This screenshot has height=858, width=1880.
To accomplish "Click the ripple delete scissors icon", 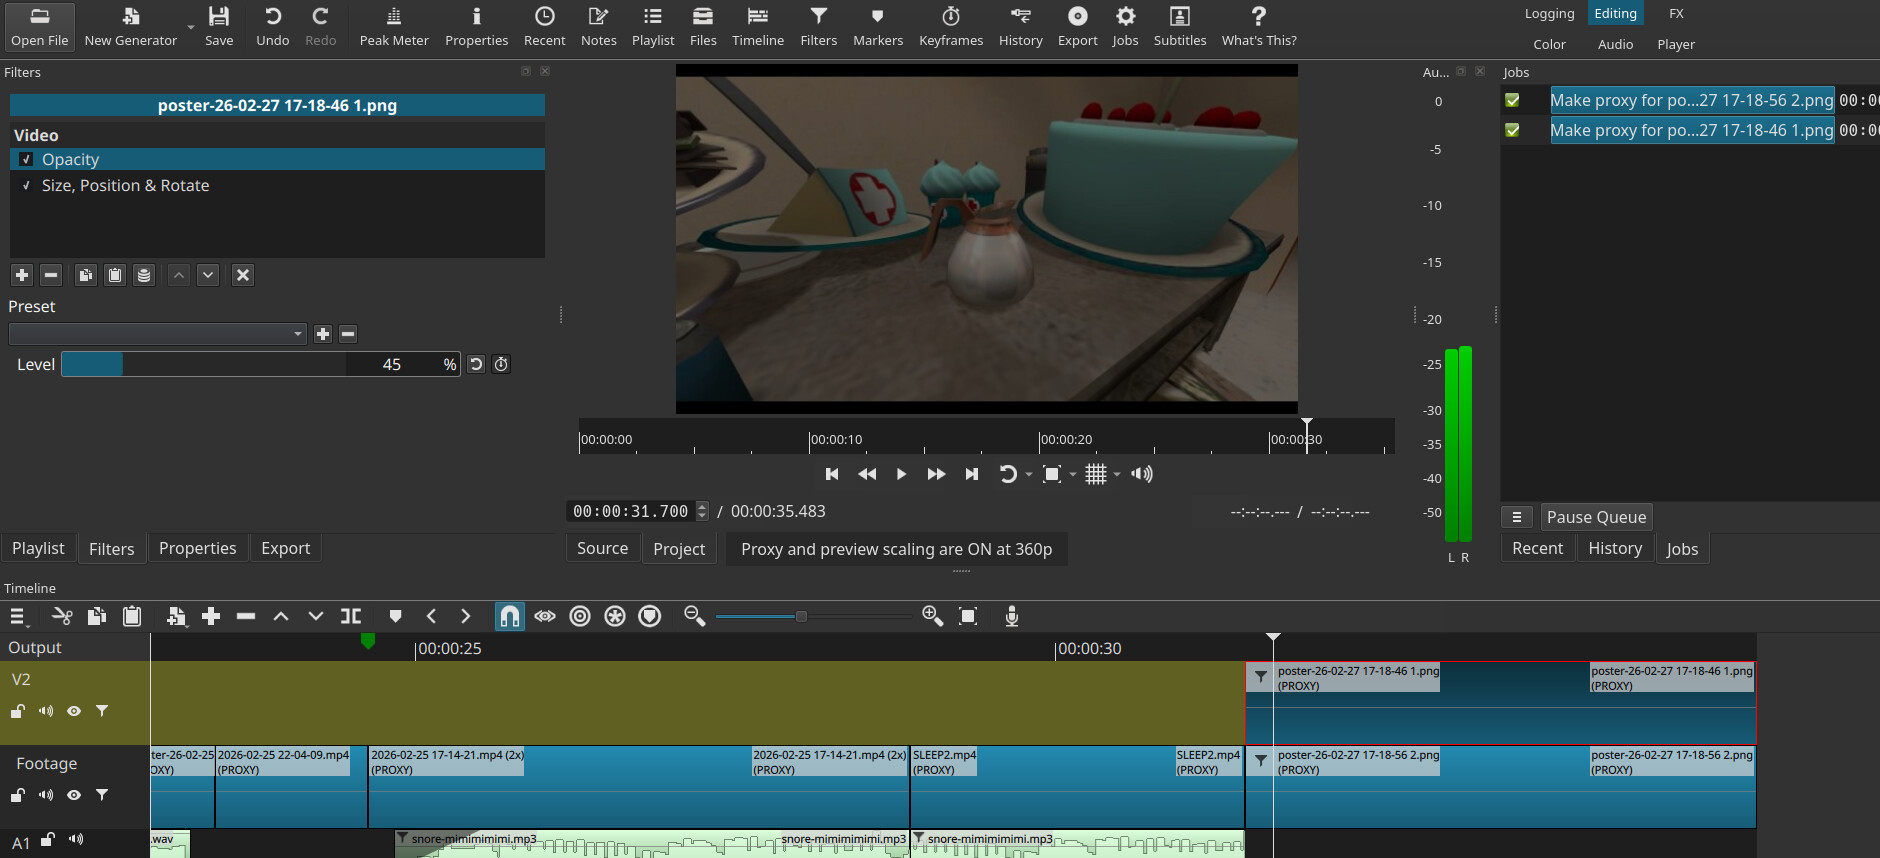I will pos(62,616).
